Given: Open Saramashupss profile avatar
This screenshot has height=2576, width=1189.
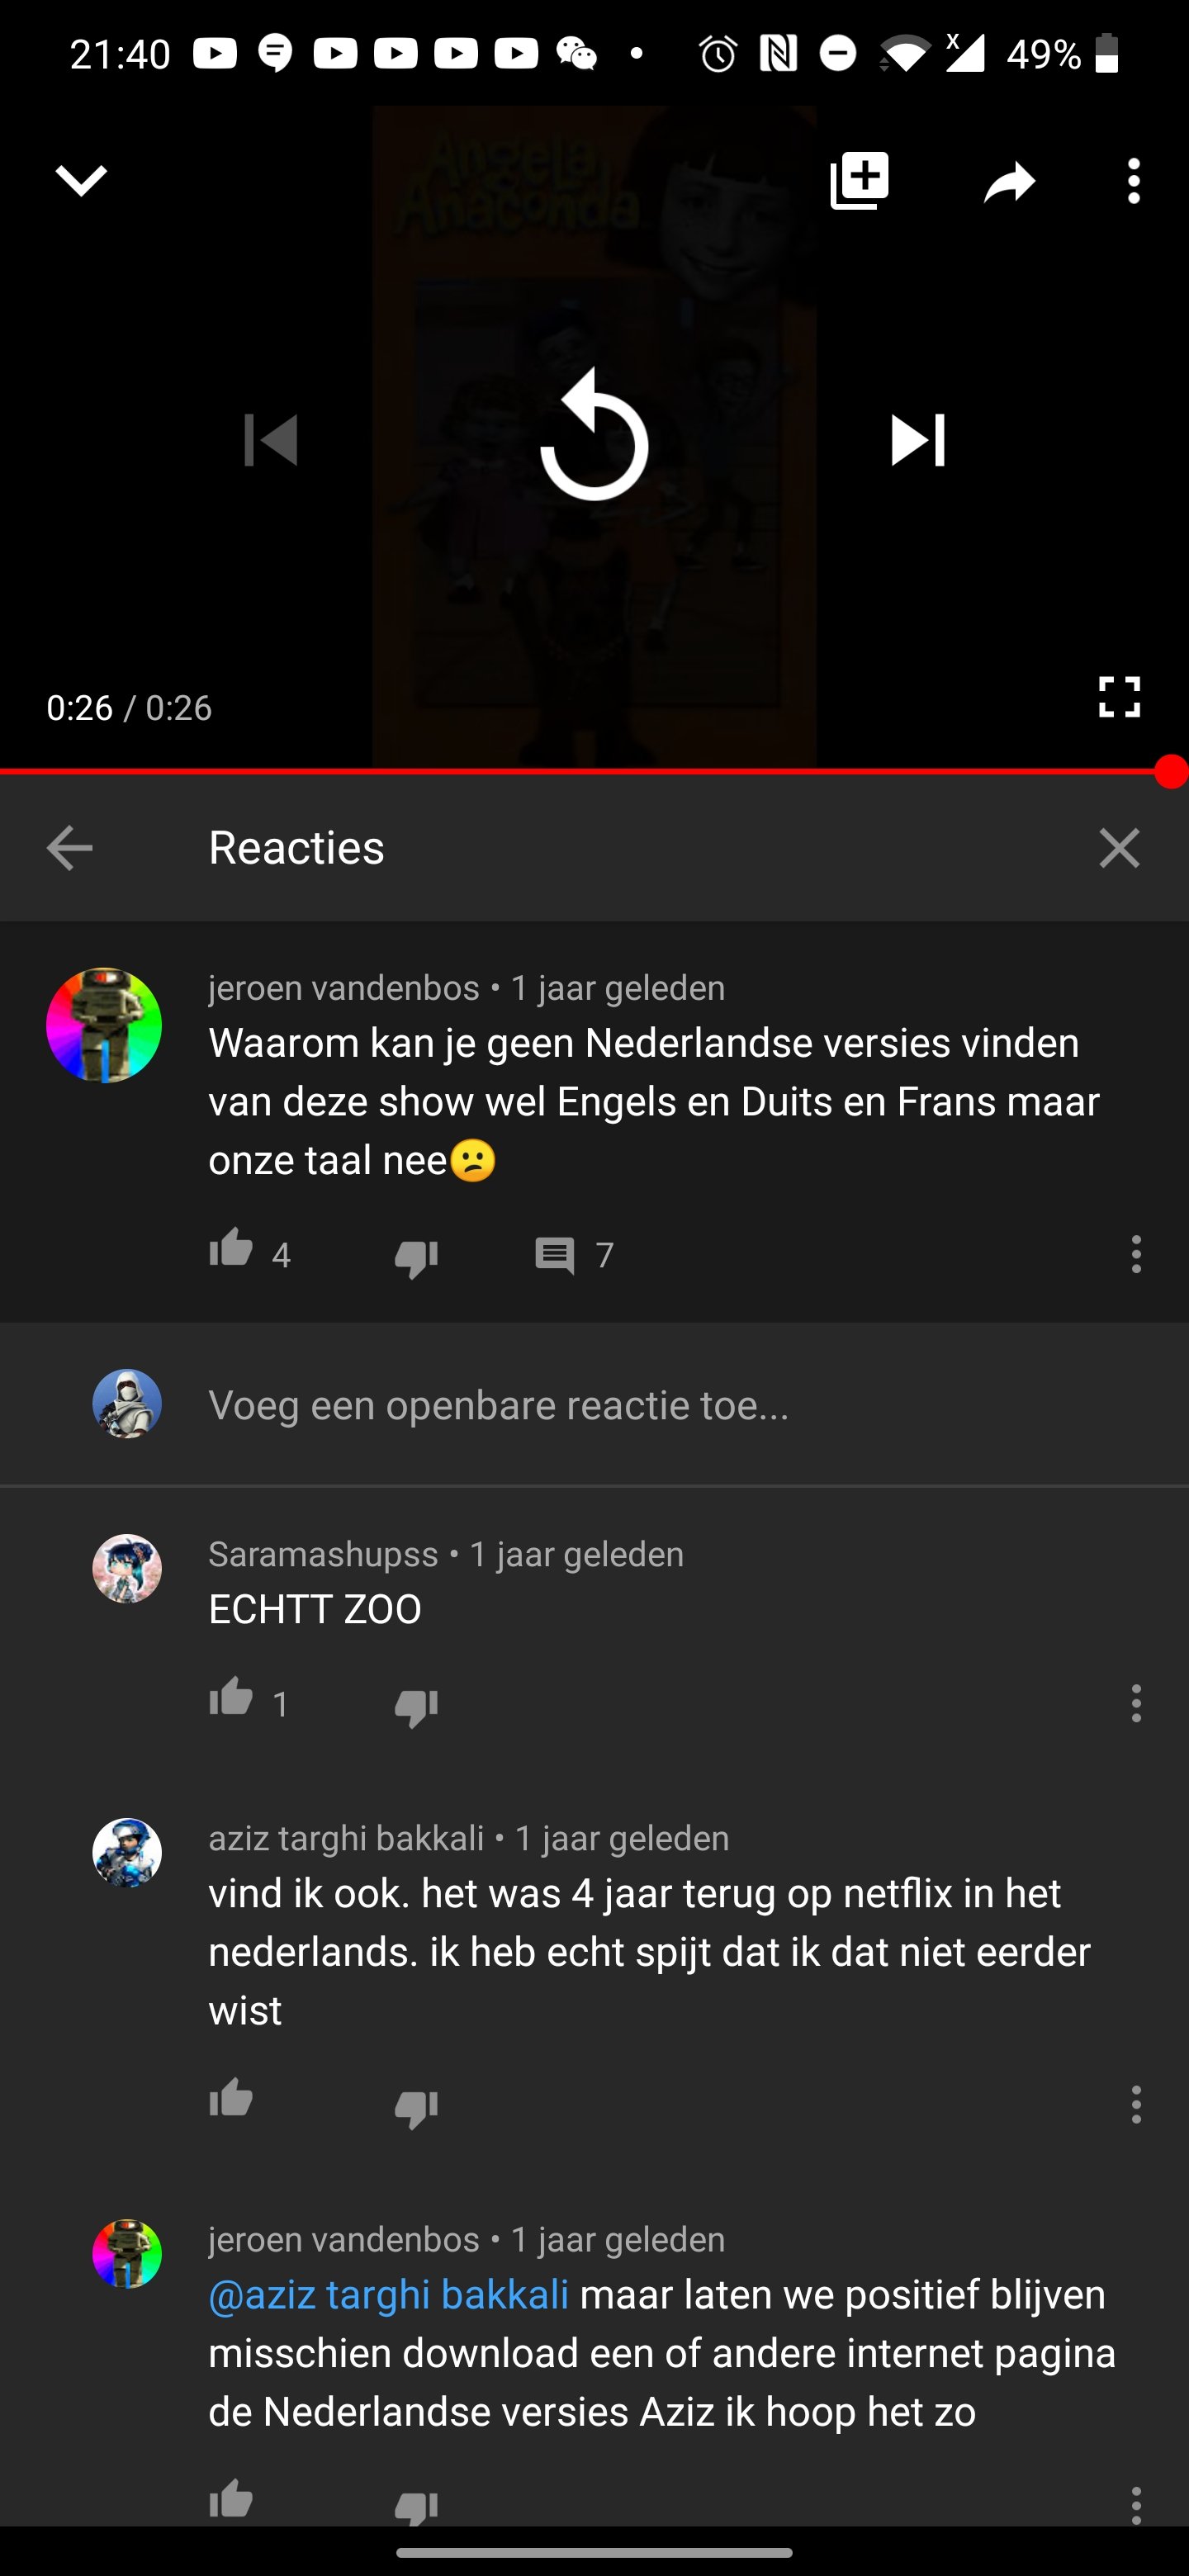Looking at the screenshot, I should point(127,1569).
